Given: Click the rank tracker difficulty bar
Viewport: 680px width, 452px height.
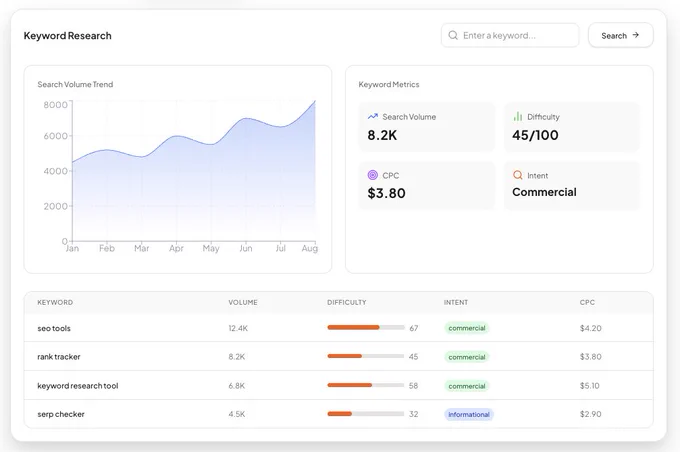Looking at the screenshot, I should tap(366, 356).
